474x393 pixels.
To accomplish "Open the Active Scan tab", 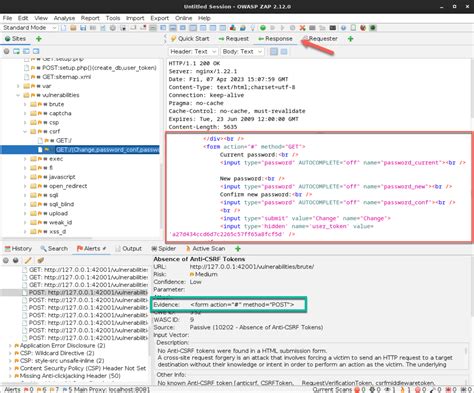I will coord(205,249).
